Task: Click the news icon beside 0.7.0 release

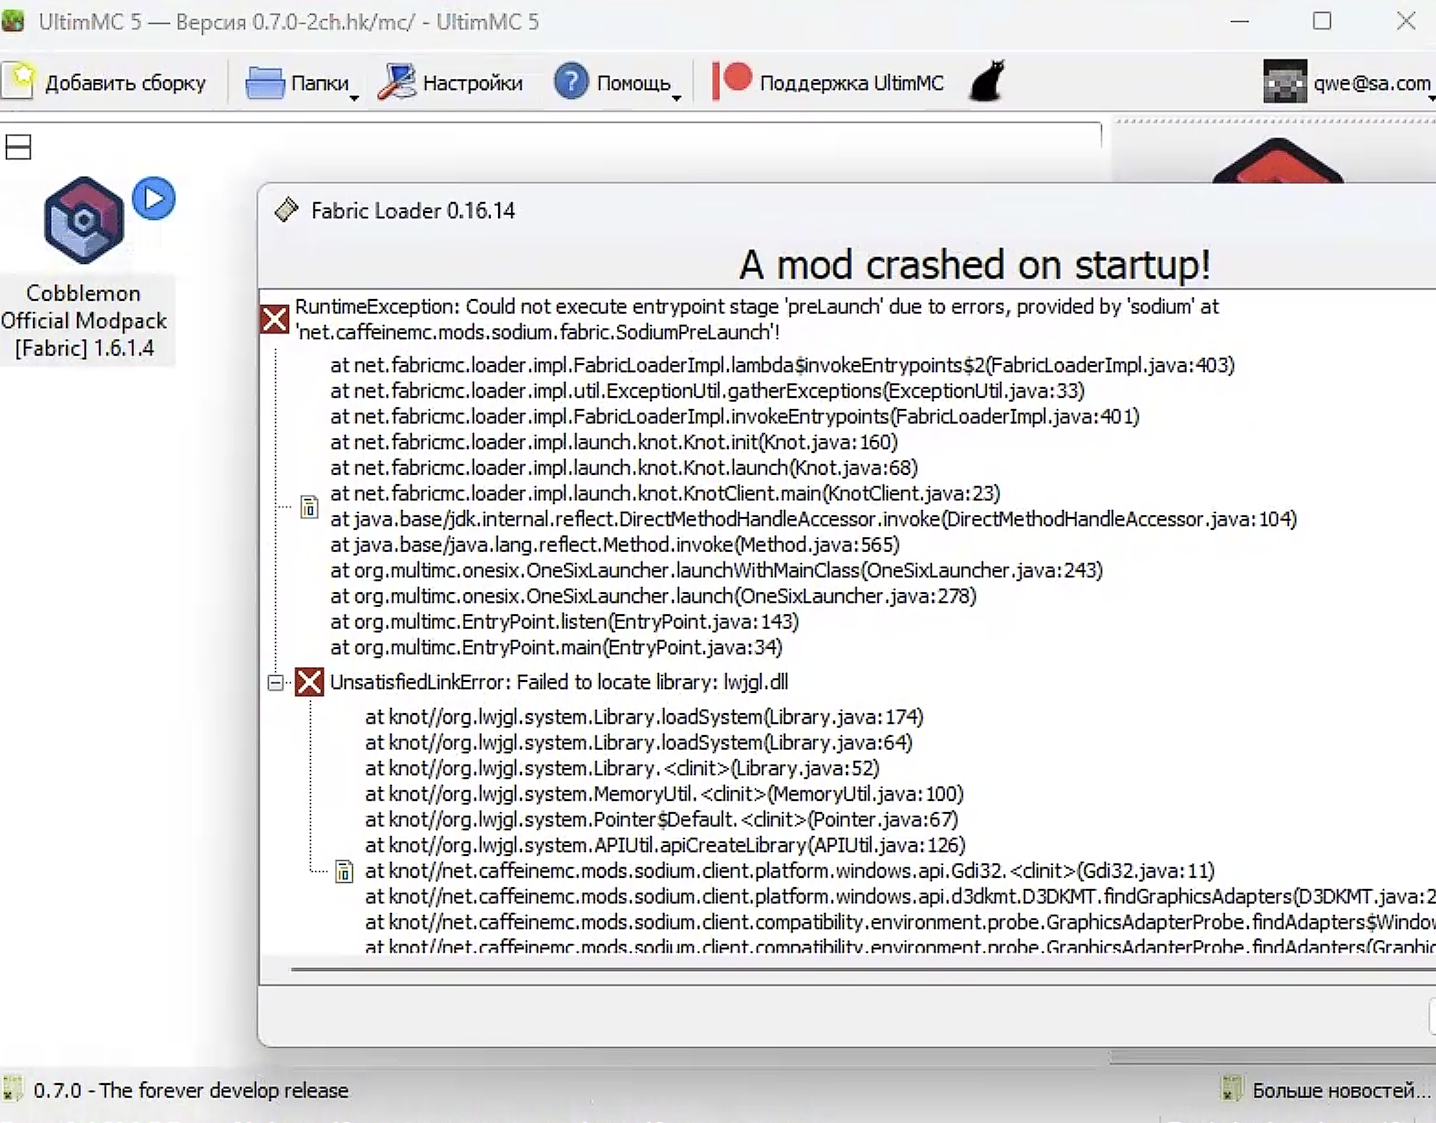Action: (12, 1089)
